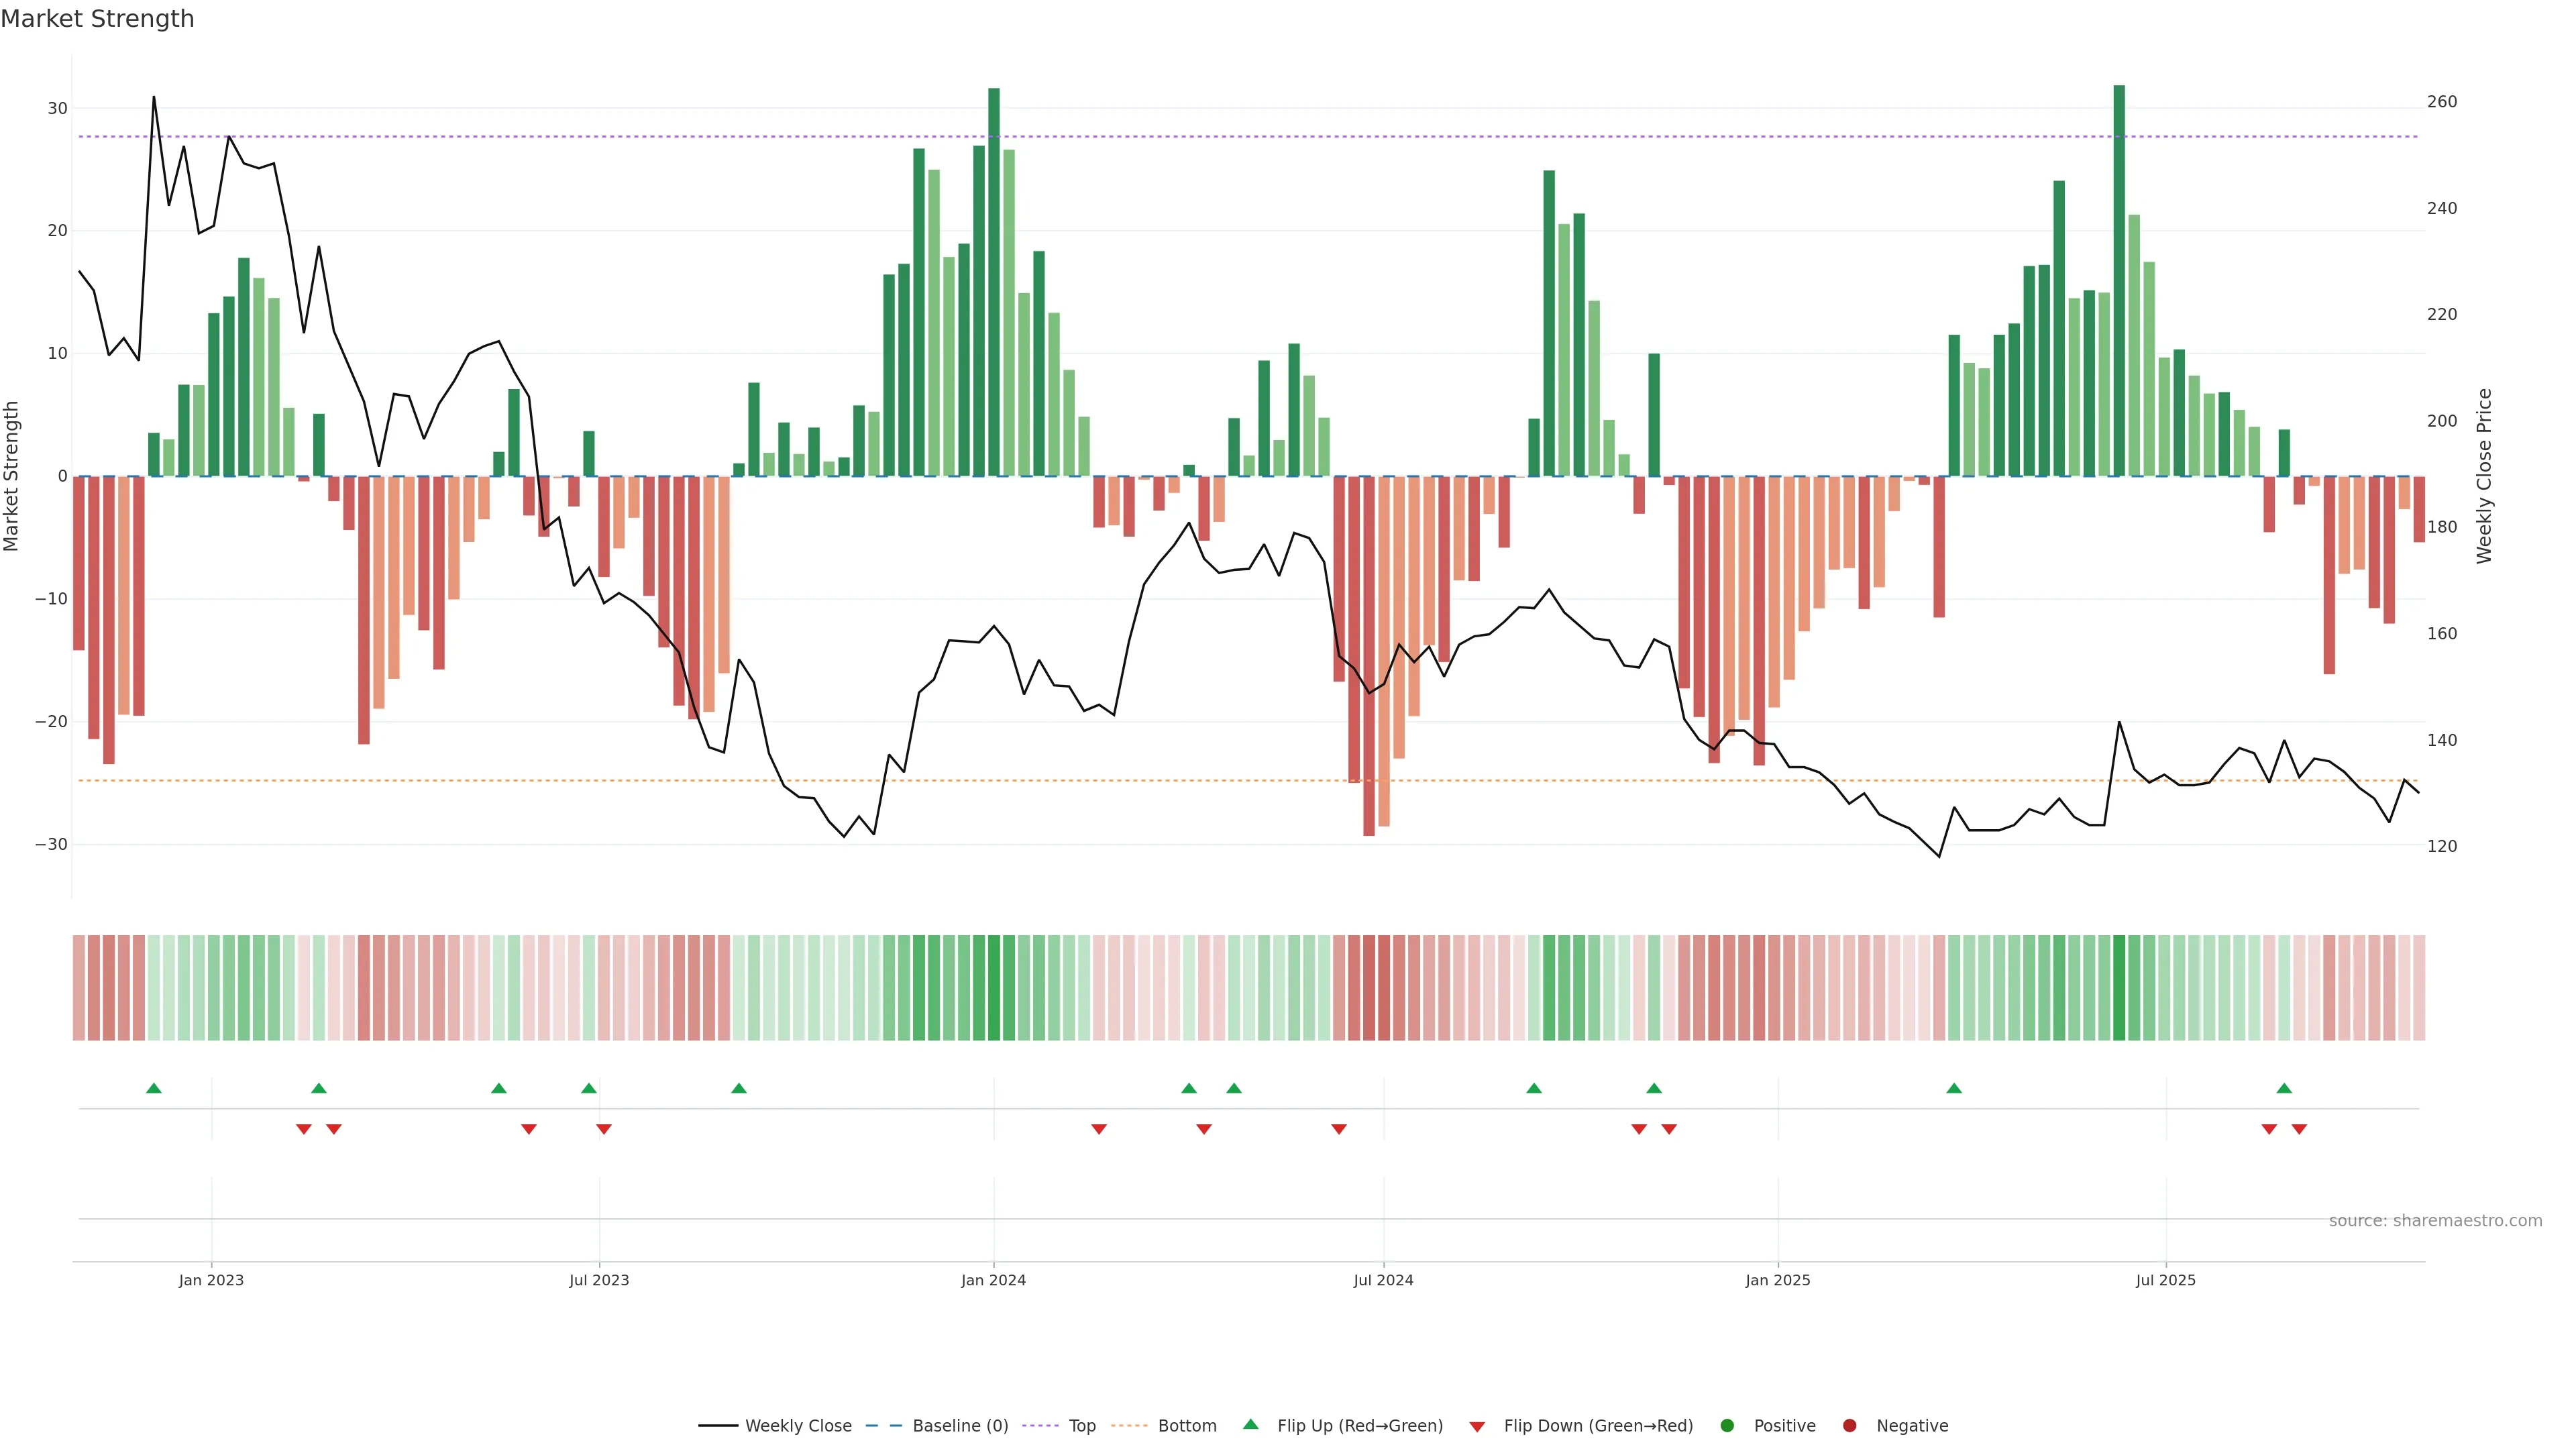Click Flip Up green triangle legend icon
The height and width of the screenshot is (1449, 2576).
pos(1250,1425)
